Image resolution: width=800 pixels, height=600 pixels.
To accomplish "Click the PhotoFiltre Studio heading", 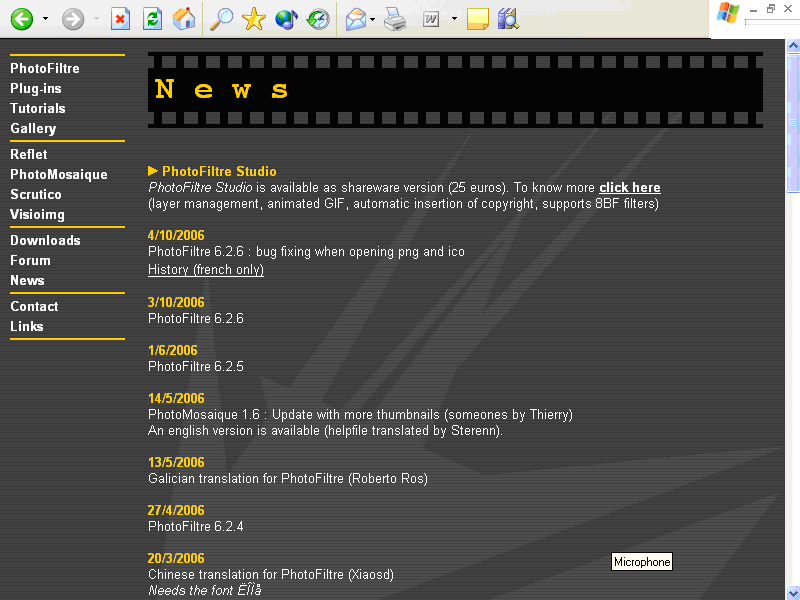I will coord(219,171).
